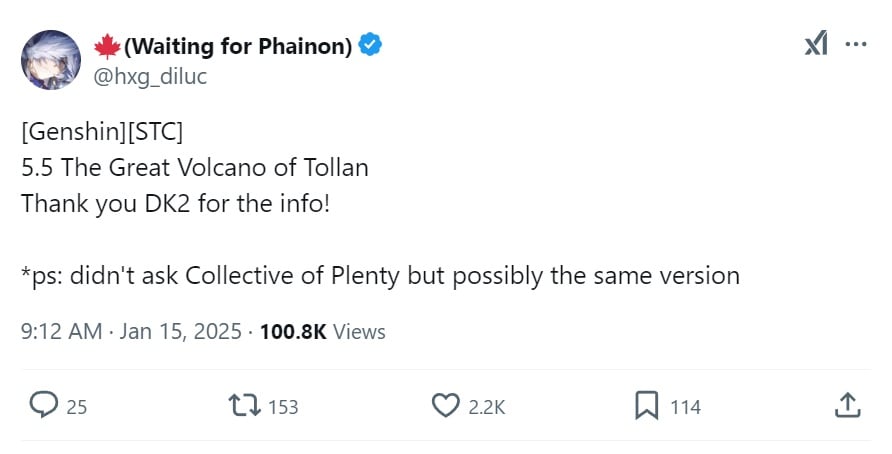Open the profile avatar picture

51,59
